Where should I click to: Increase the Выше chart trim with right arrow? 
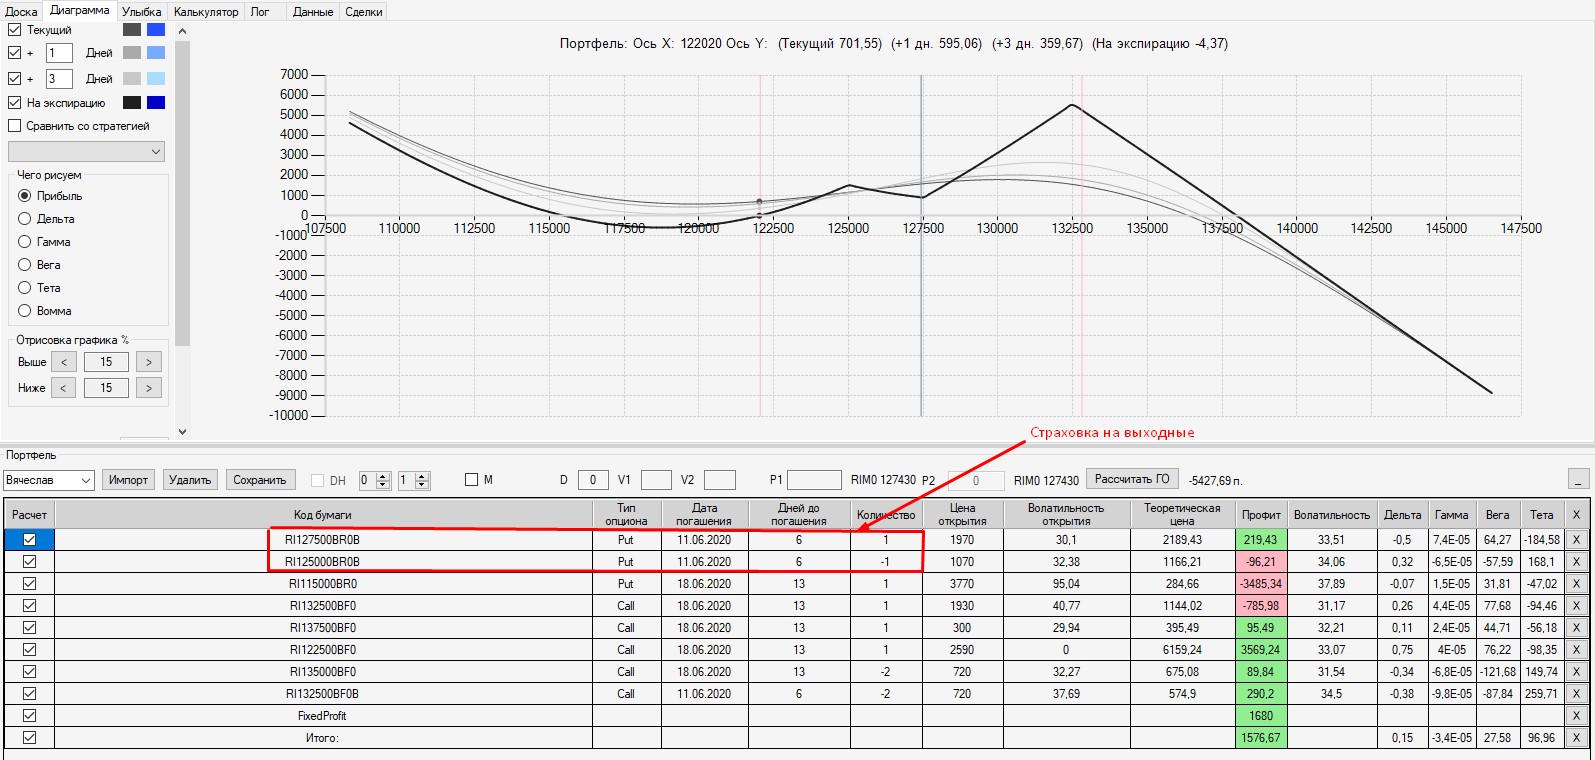tap(149, 362)
